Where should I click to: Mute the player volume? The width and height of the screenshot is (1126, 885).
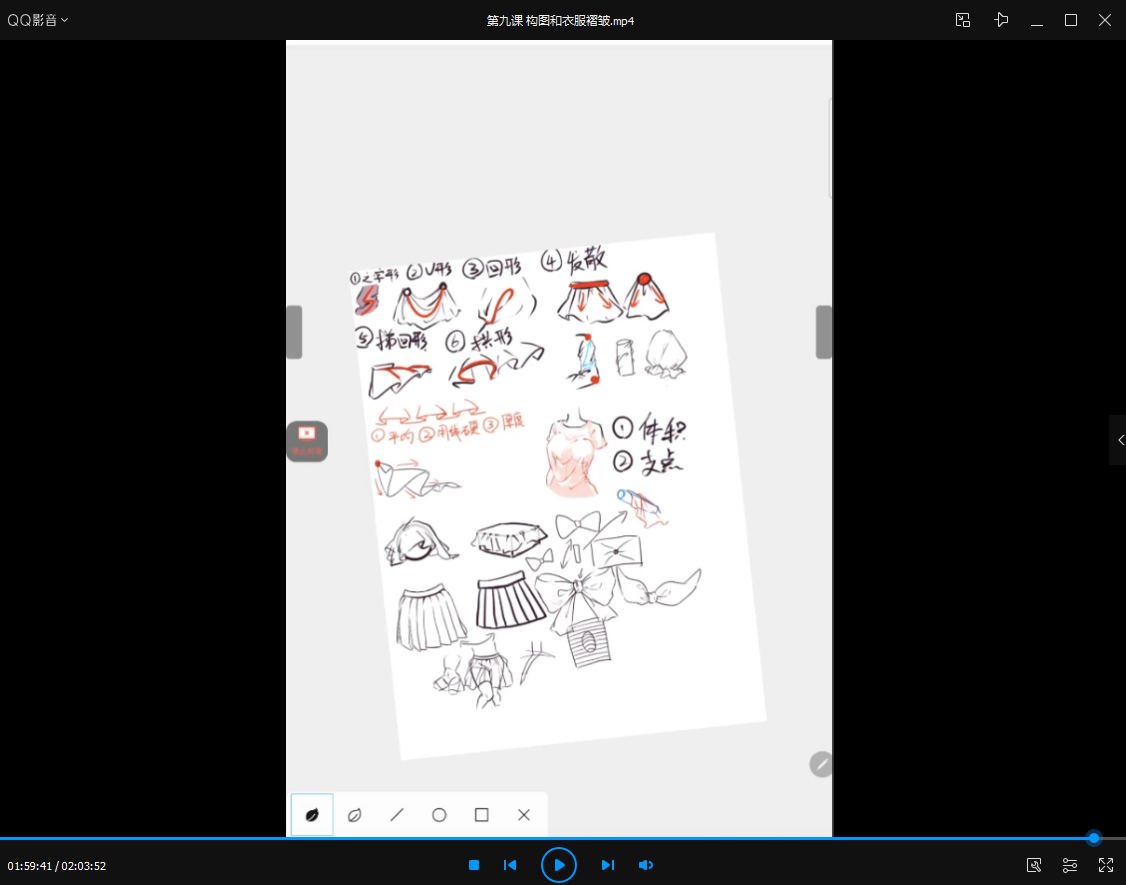tap(646, 865)
